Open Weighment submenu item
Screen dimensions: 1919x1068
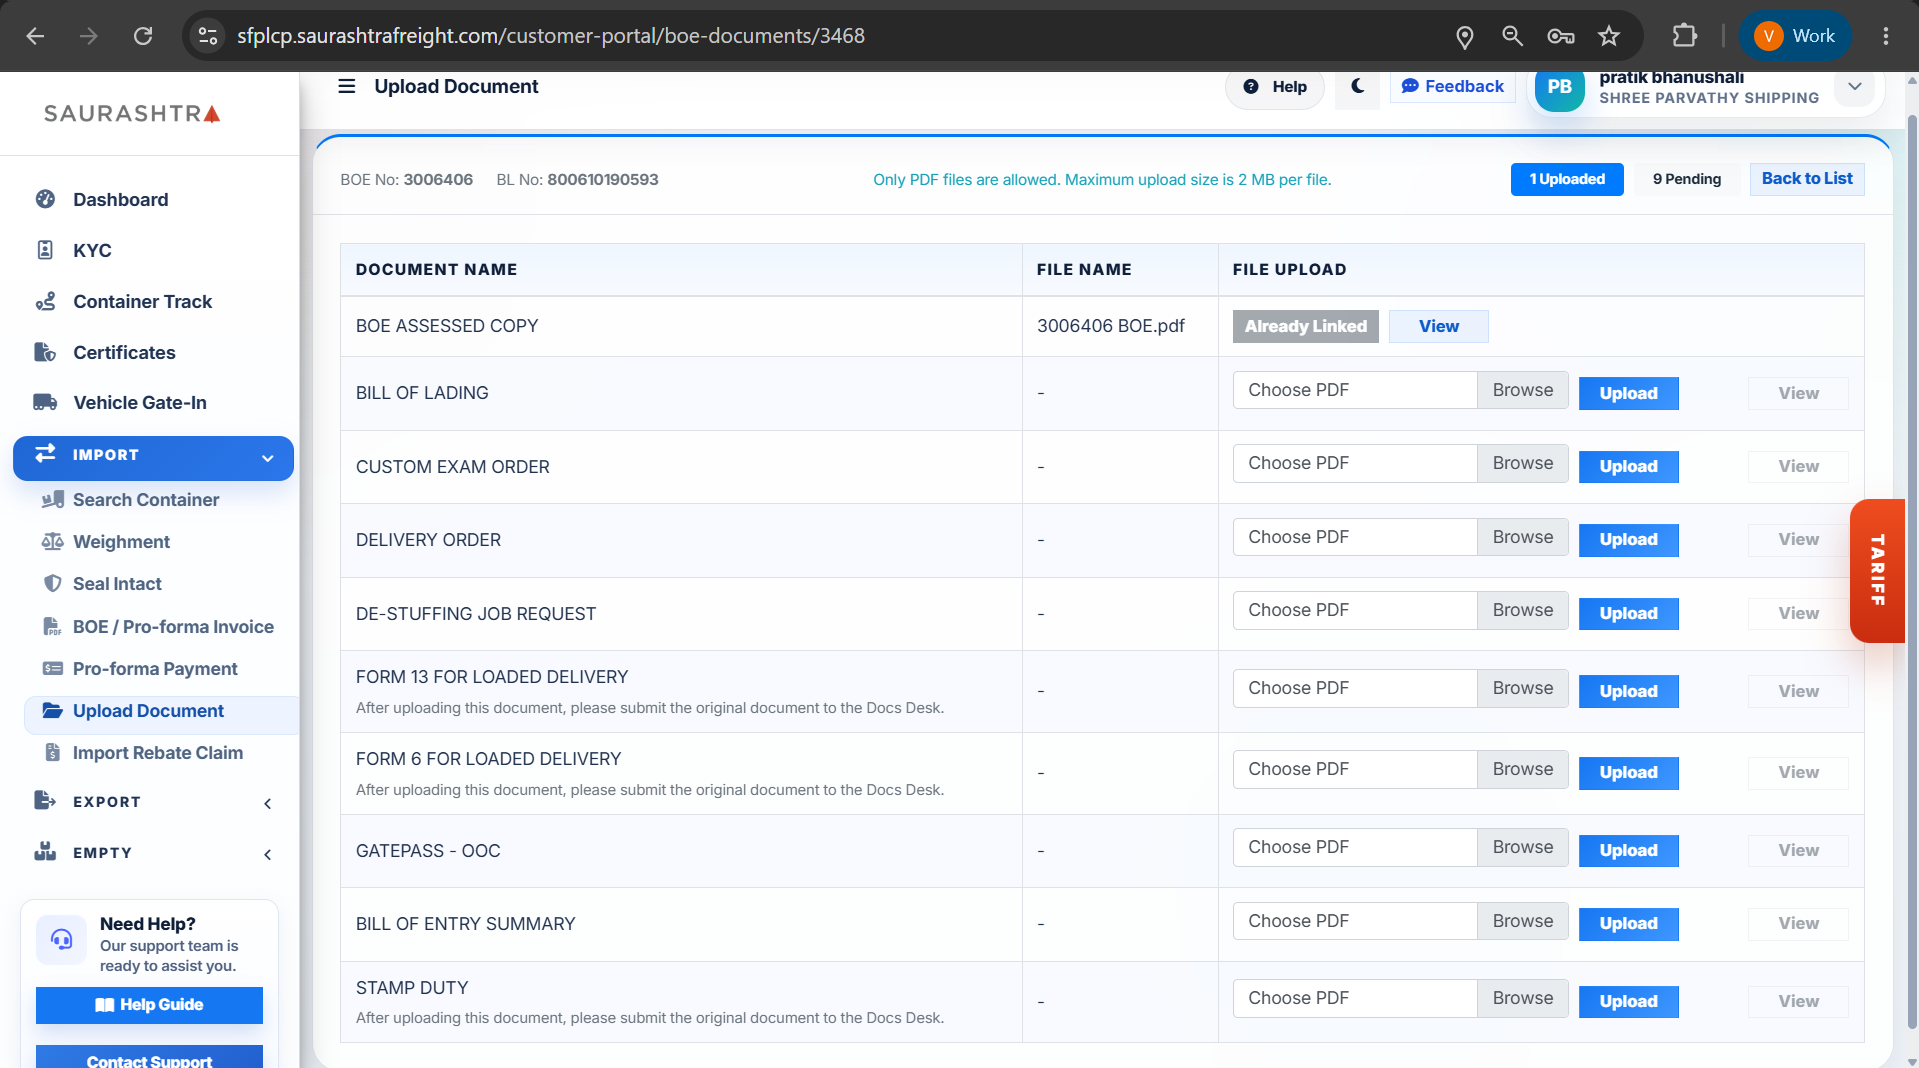(121, 541)
